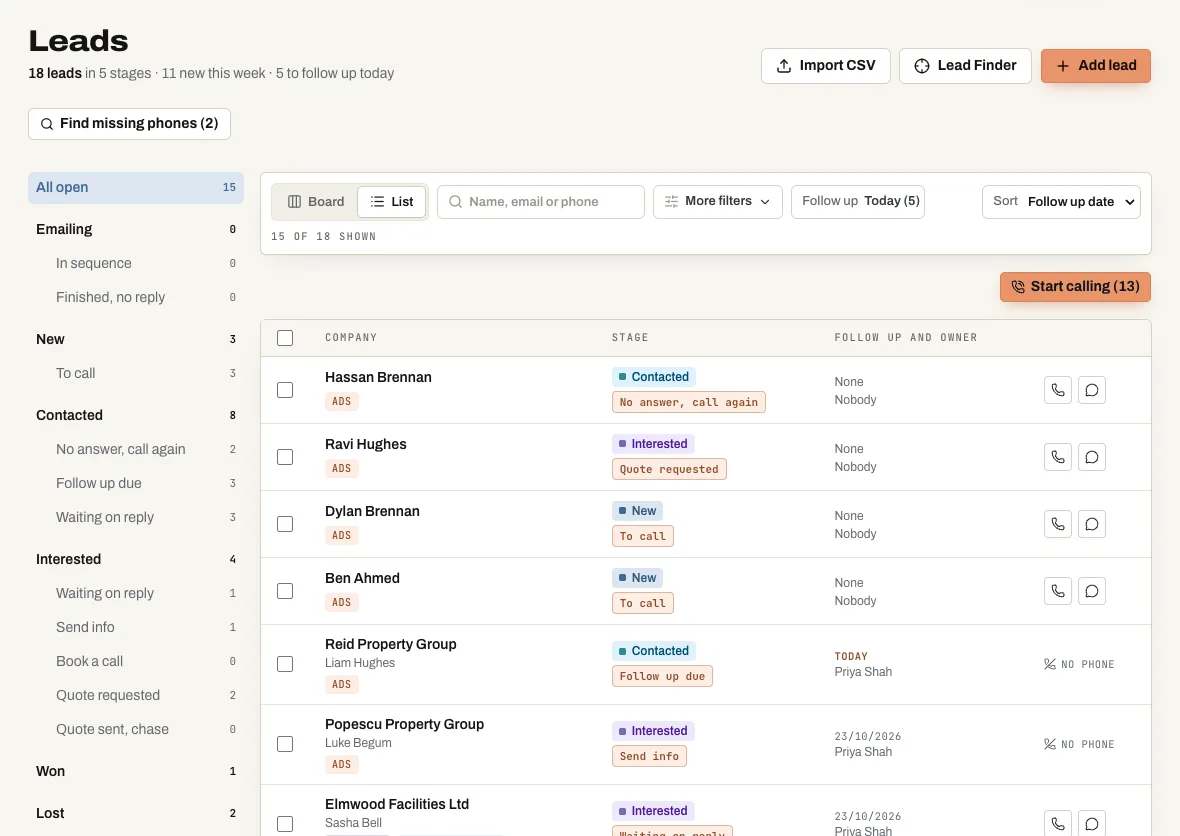The image size is (1180, 836).
Task: Select the Interested stage in the sidebar
Action: pyautogui.click(x=135, y=559)
